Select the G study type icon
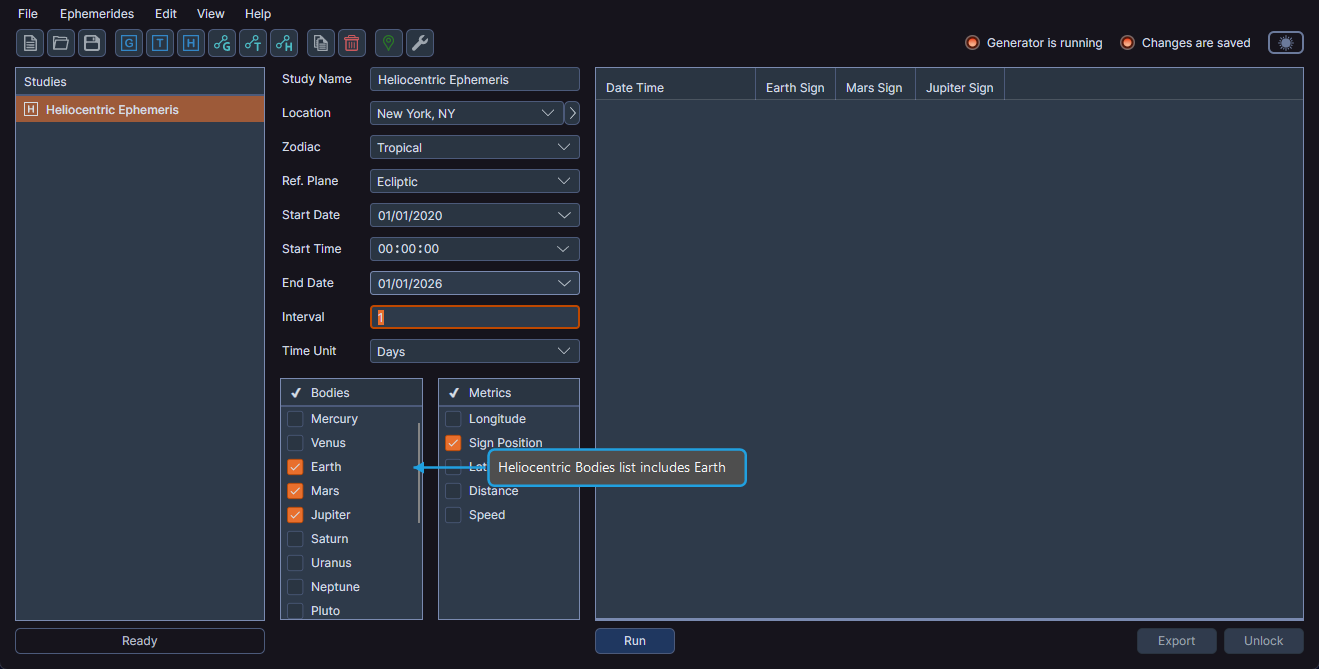This screenshot has width=1319, height=669. point(128,43)
